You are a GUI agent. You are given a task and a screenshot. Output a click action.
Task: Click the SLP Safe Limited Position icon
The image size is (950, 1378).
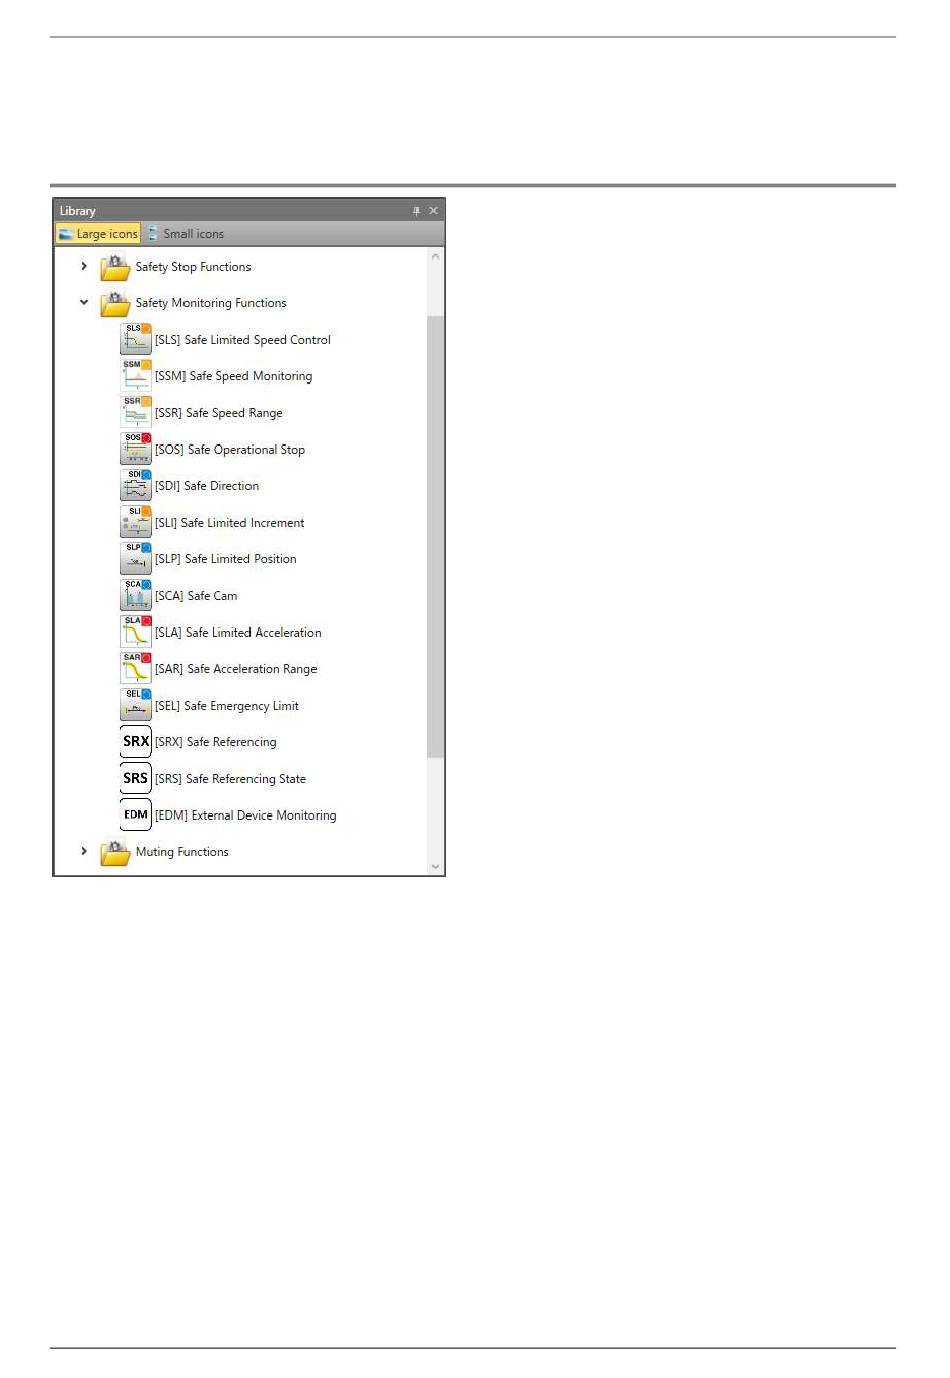coord(135,558)
